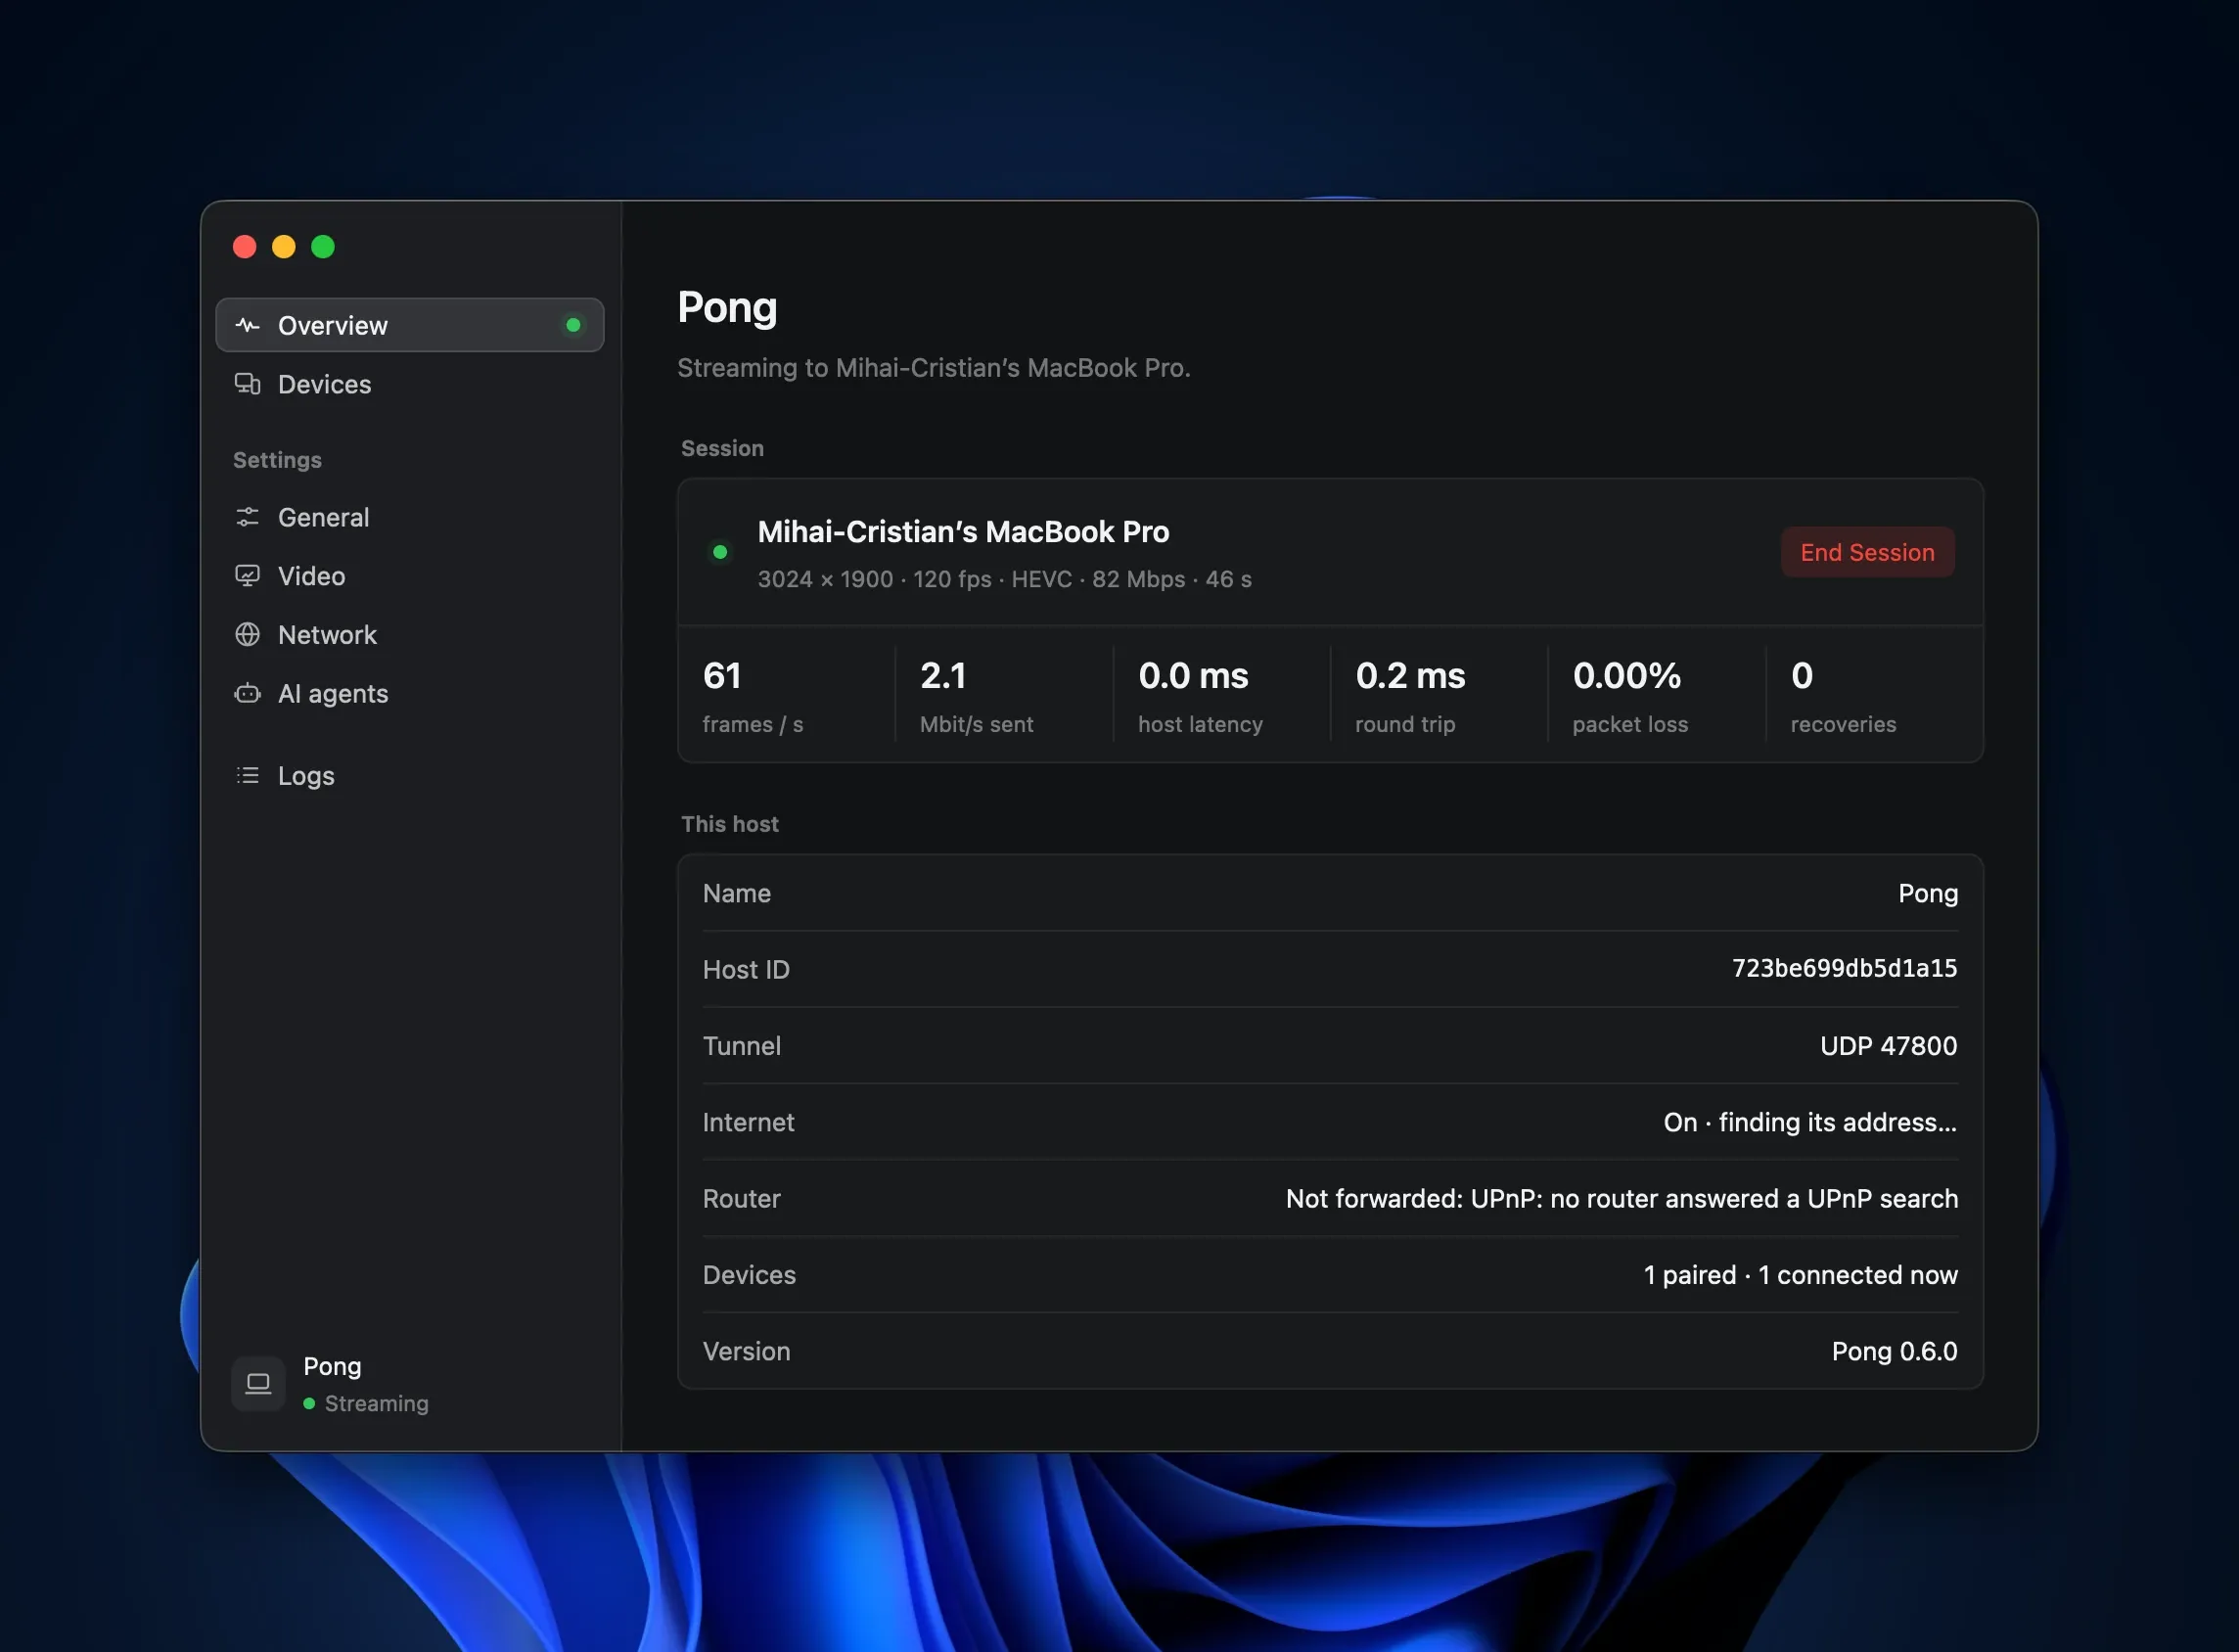Click the 0.0 ms host latency stat
The width and height of the screenshot is (2239, 1652).
[x=1220, y=696]
